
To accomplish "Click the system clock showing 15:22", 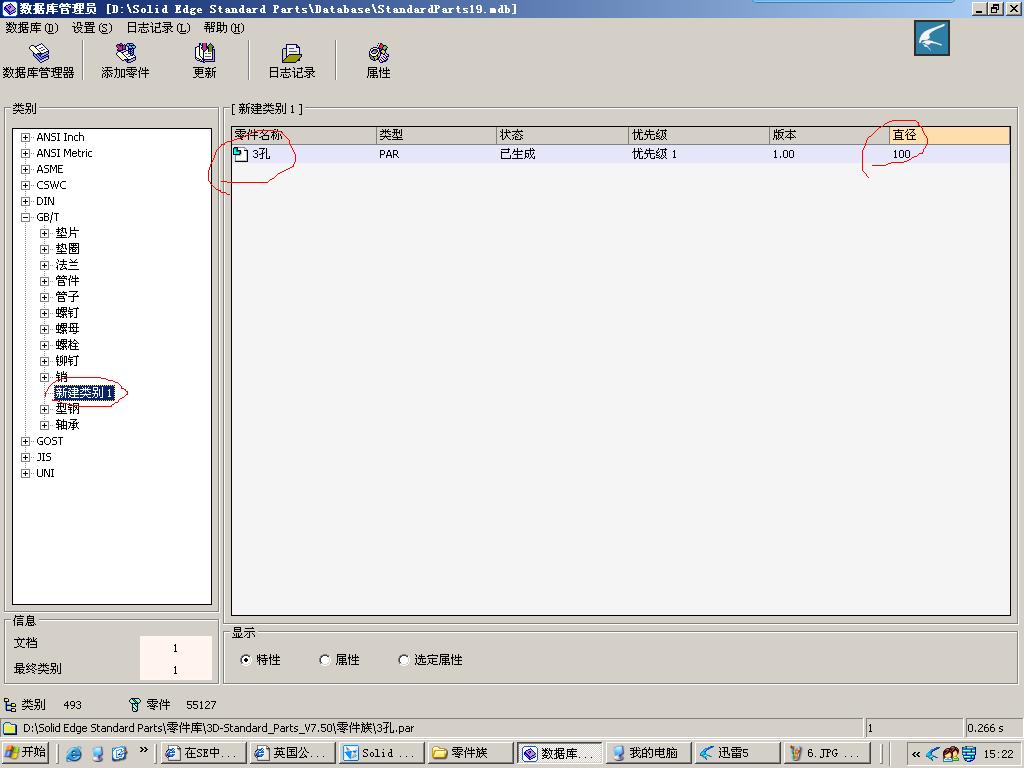I will 999,754.
